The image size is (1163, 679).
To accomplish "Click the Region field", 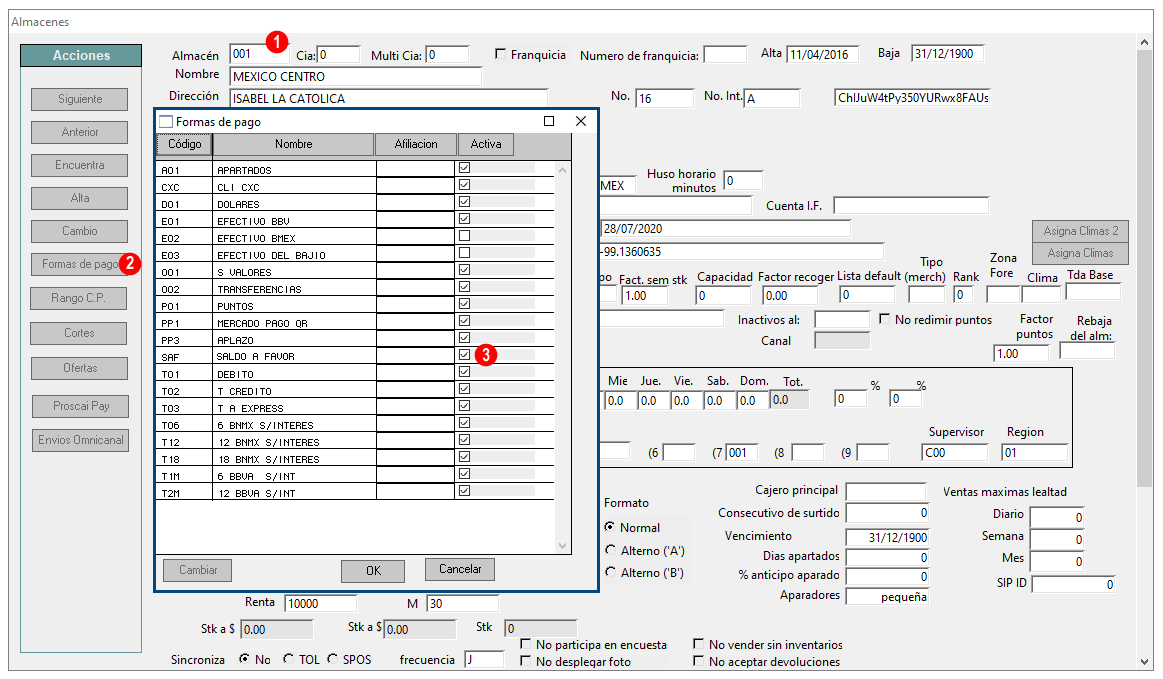I will pyautogui.click(x=1034, y=453).
